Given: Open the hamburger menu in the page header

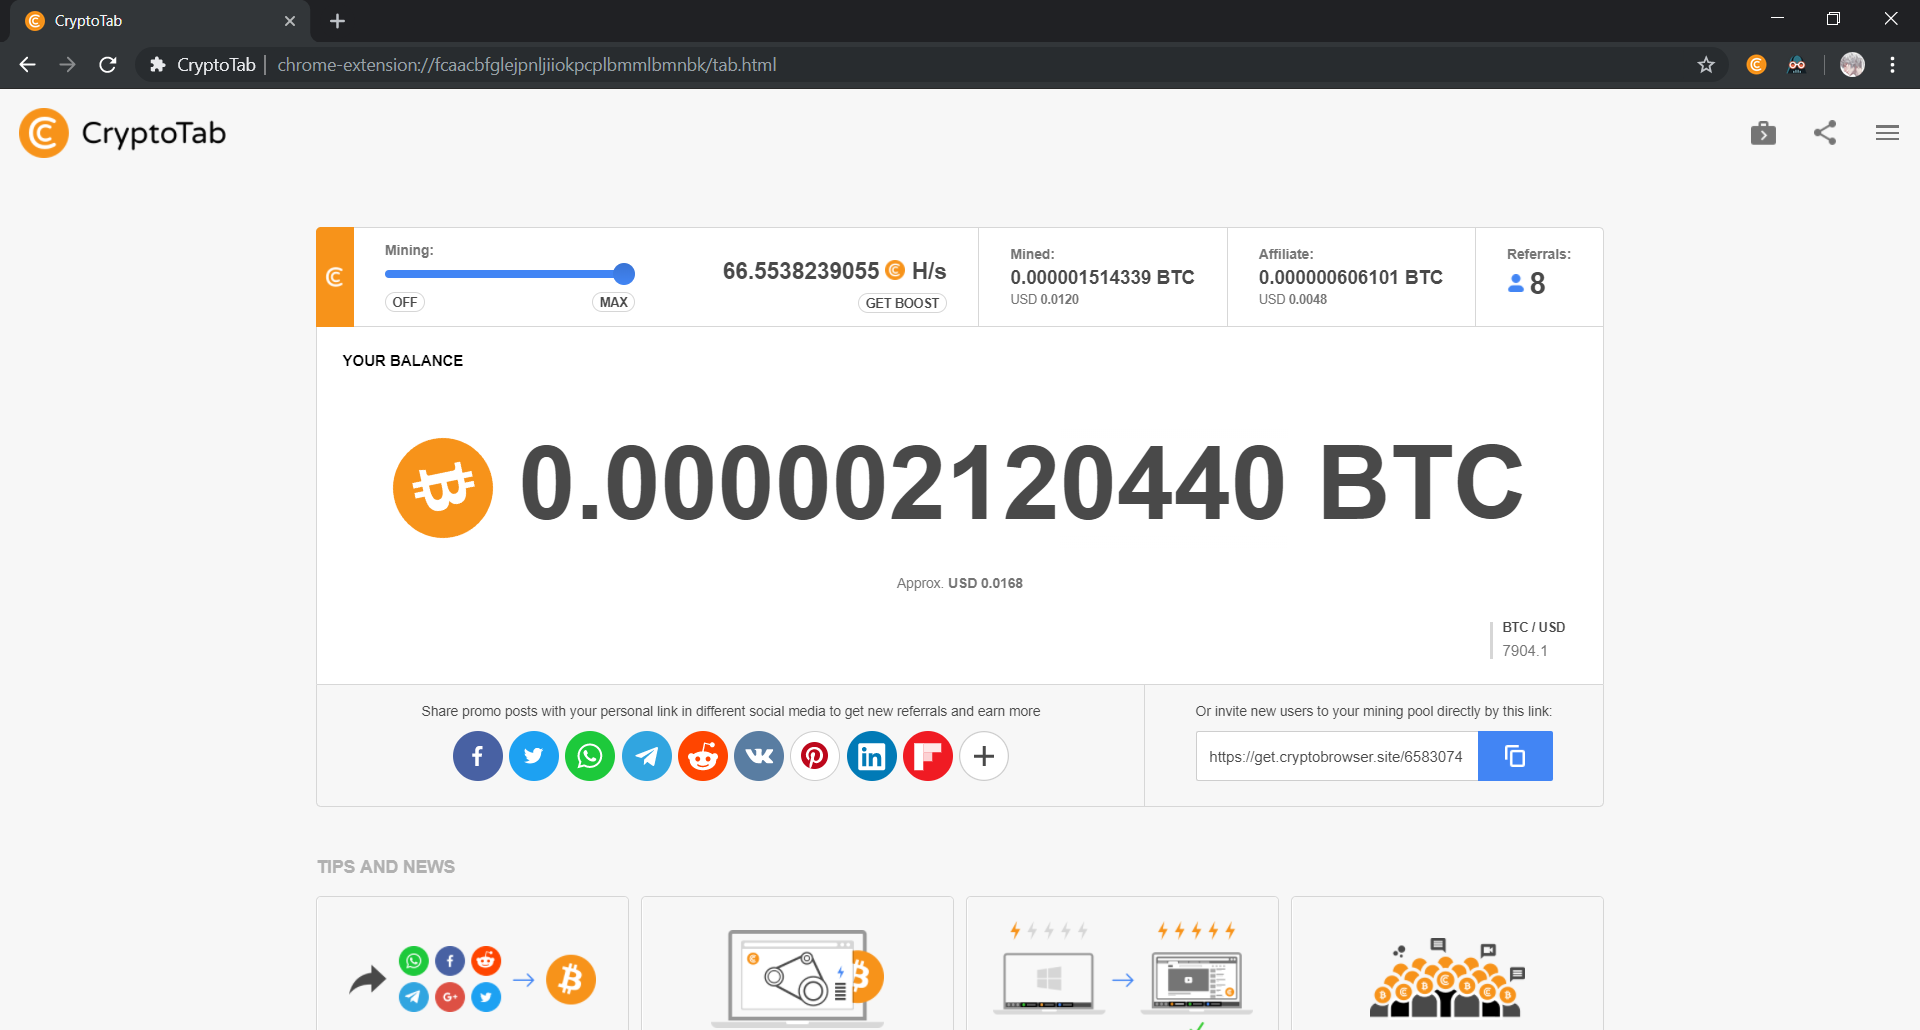Looking at the screenshot, I should click(1887, 133).
